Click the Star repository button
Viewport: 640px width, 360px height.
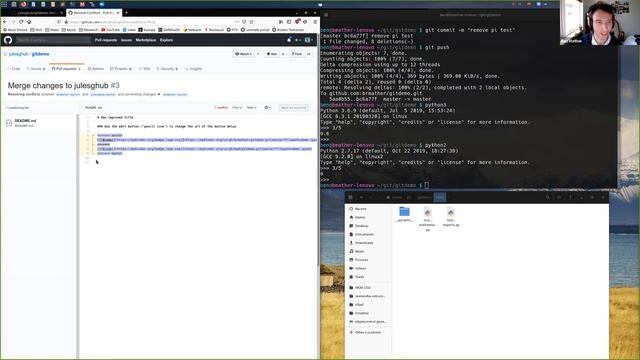[x=273, y=54]
